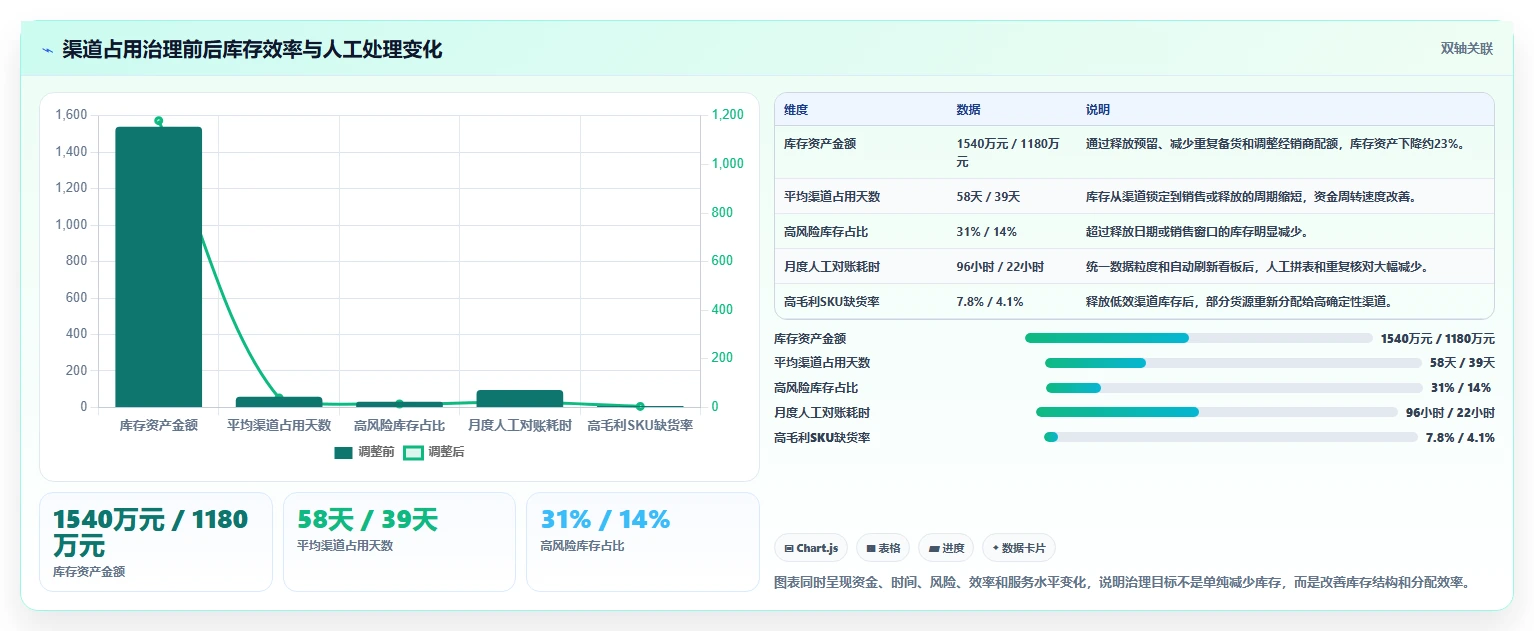
Task: Click the footer note starting 图表同时呈现
Action: pos(1123,583)
